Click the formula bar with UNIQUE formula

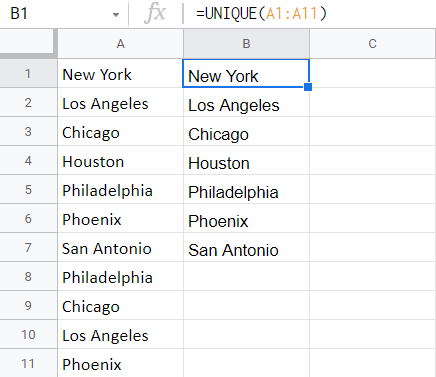(310, 14)
